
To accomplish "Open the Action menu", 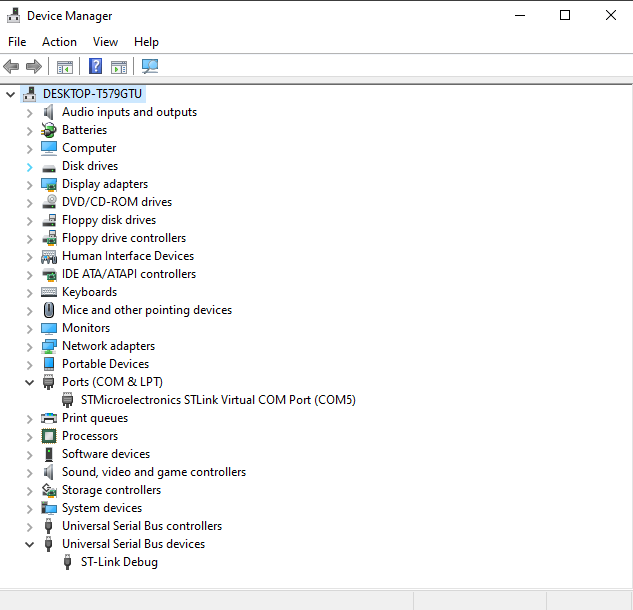I will tap(59, 42).
